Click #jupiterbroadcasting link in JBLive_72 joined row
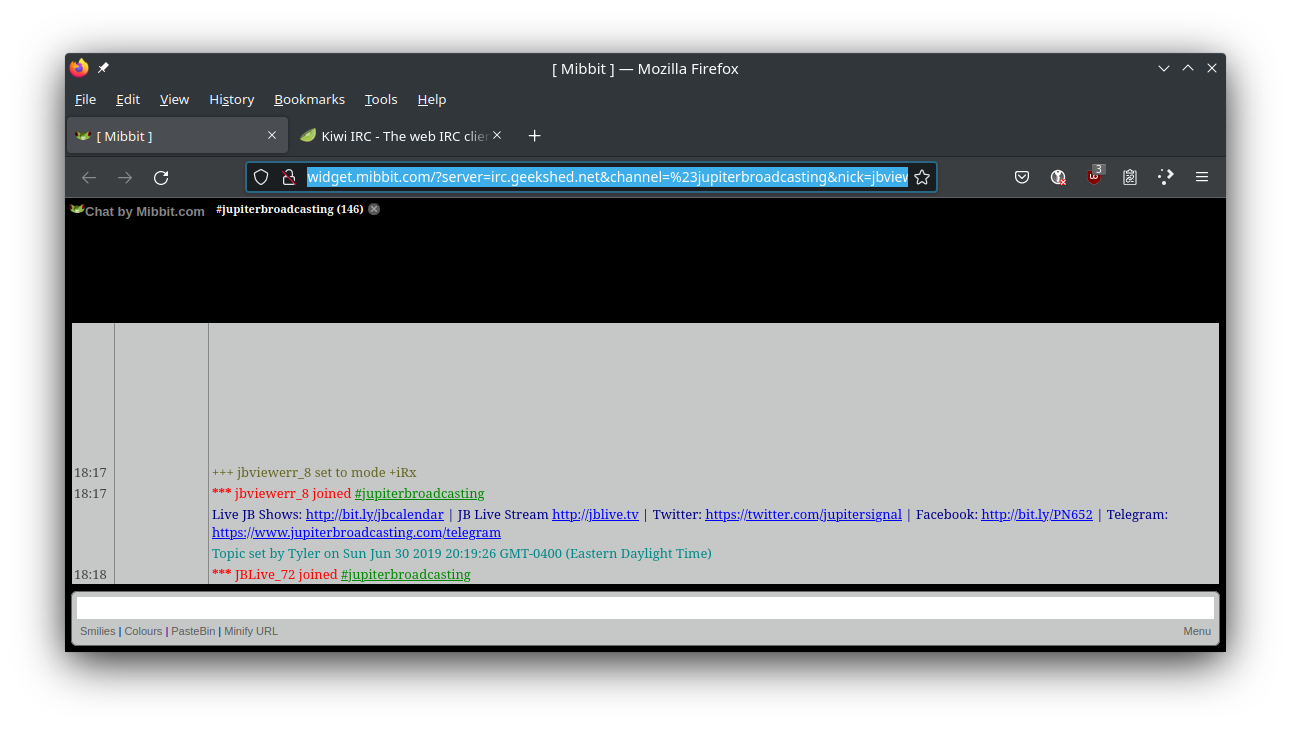The width and height of the screenshot is (1291, 729). click(x=405, y=574)
